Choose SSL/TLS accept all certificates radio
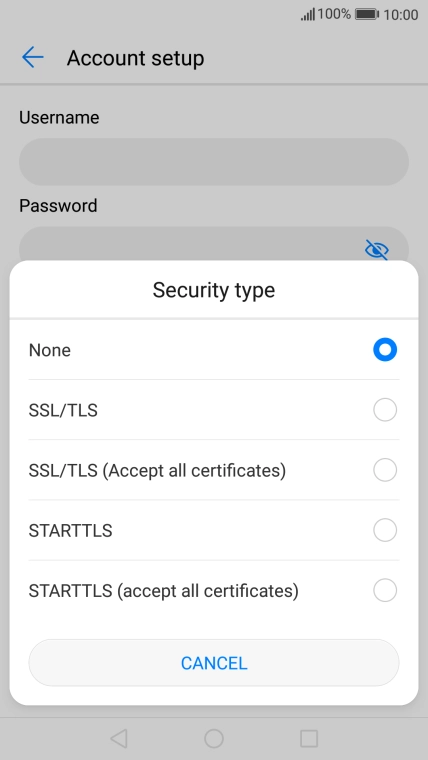The width and height of the screenshot is (428, 760). 385,470
